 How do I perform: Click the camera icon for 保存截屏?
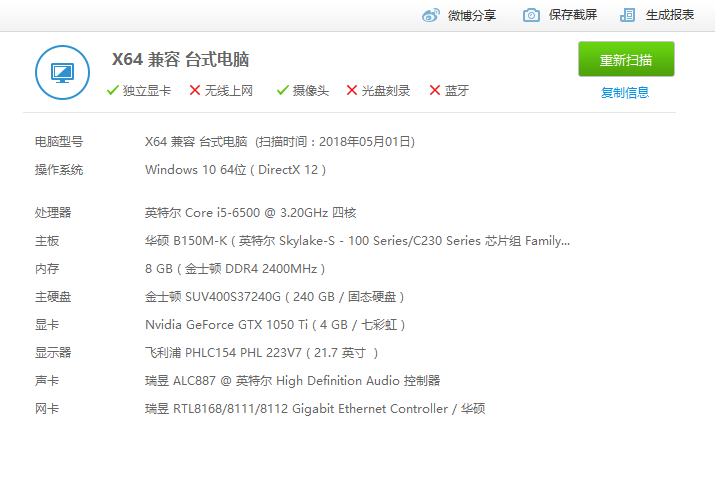[531, 15]
